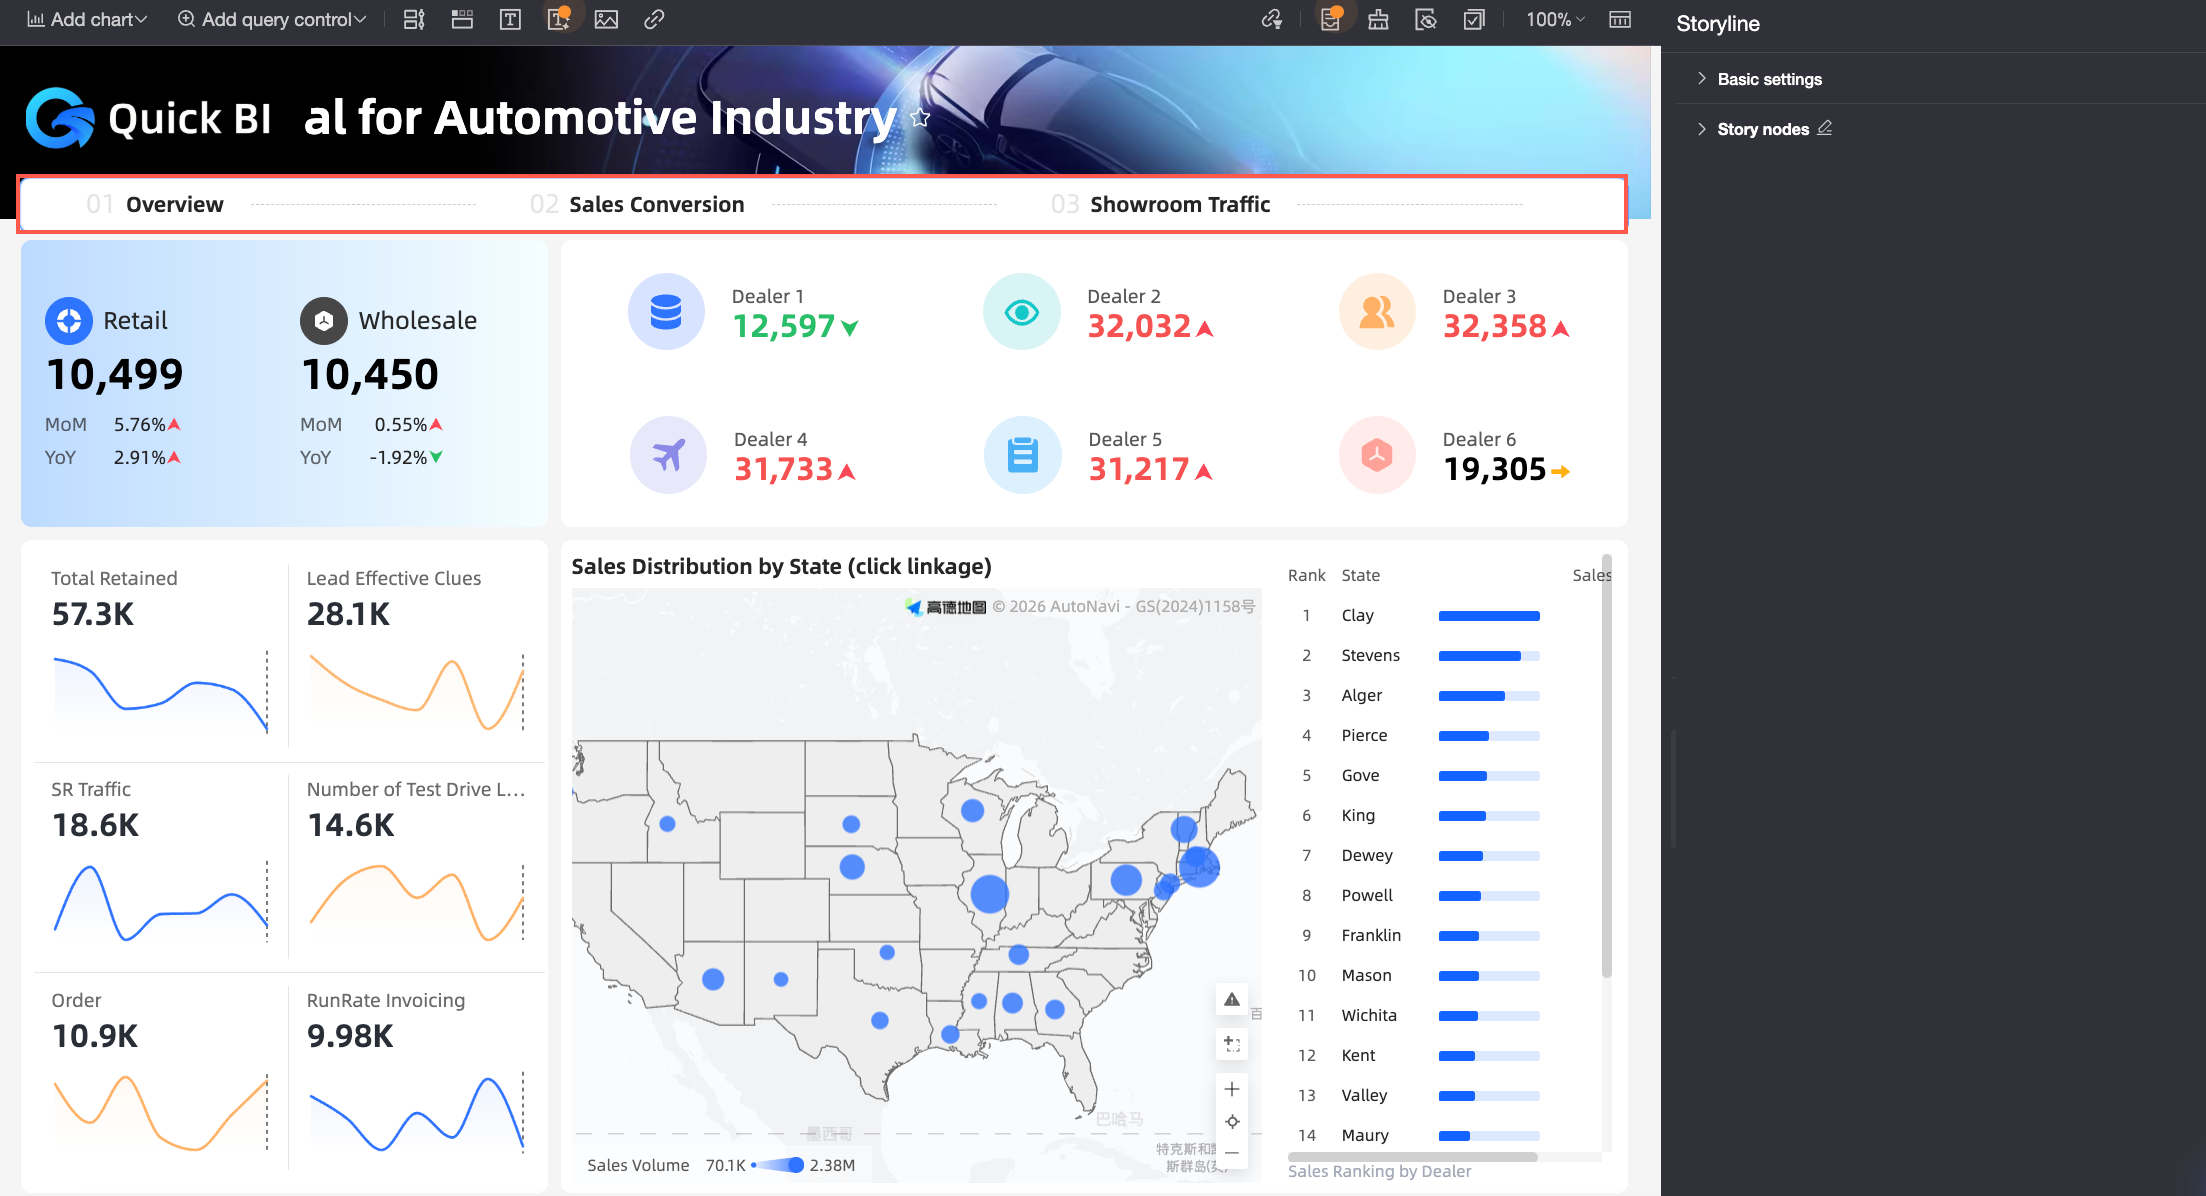Screen dimensions: 2206x1196
Task: Click the Sales Volume range slider handle
Action: pyautogui.click(x=796, y=1165)
